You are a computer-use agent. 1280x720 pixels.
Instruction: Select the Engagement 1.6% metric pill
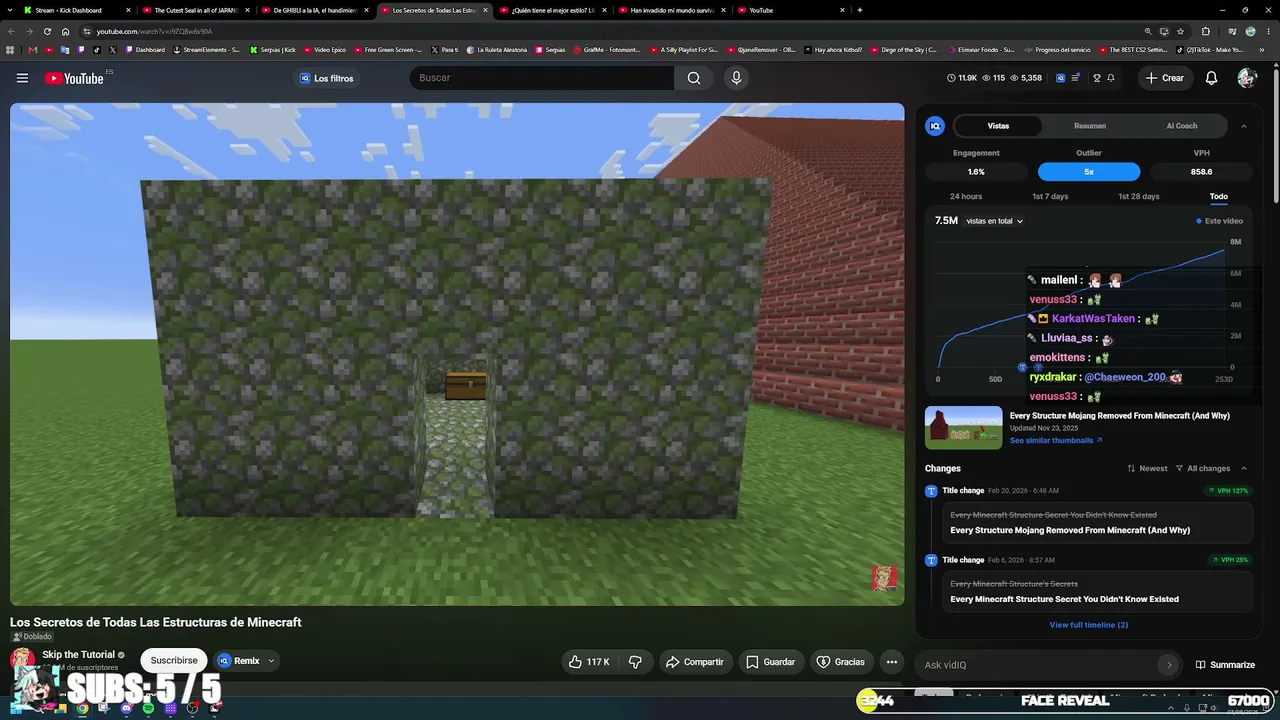coord(976,172)
